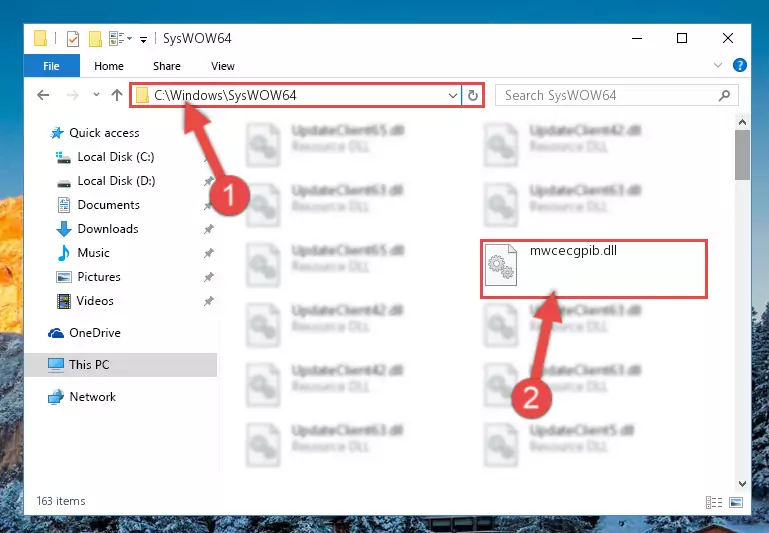Click the address bar path C:\Windows\SysWOW64
The width and height of the screenshot is (769, 533).
point(225,95)
